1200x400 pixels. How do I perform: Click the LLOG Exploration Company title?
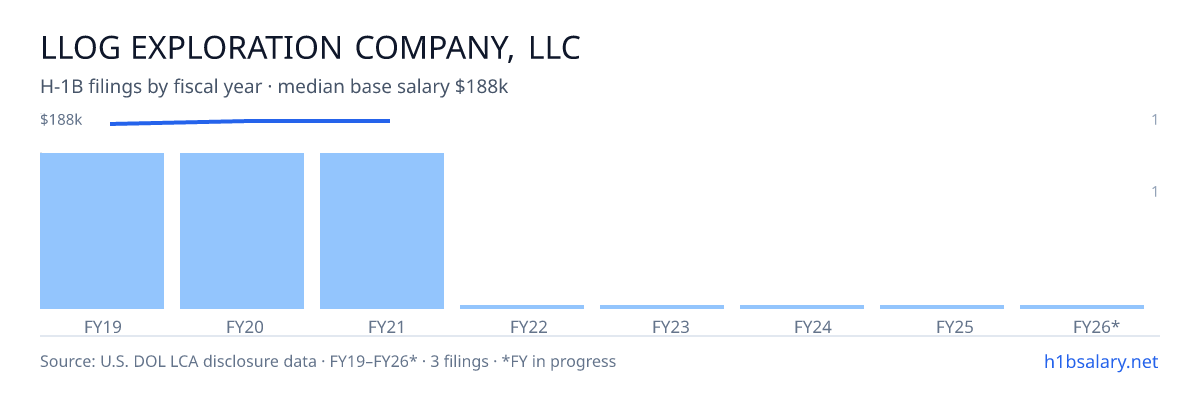pyautogui.click(x=310, y=47)
